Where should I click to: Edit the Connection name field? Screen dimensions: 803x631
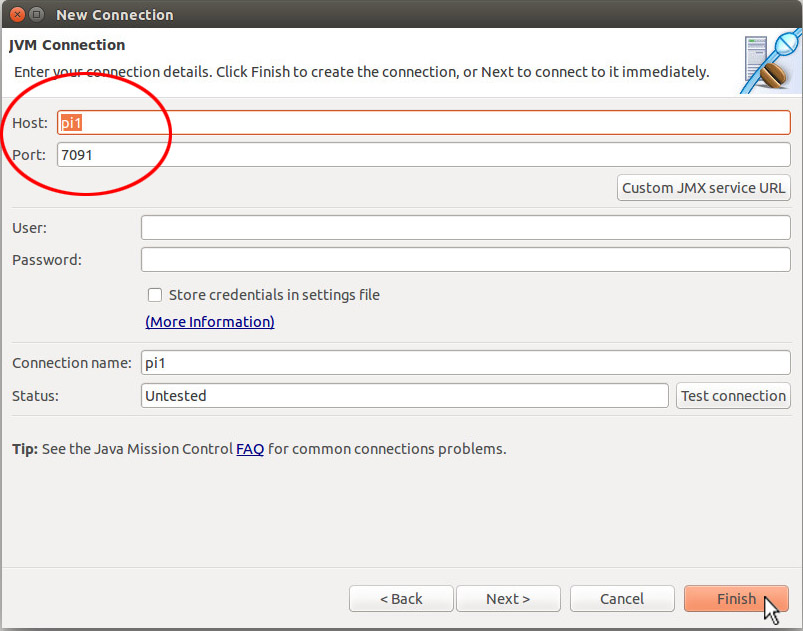[466, 363]
